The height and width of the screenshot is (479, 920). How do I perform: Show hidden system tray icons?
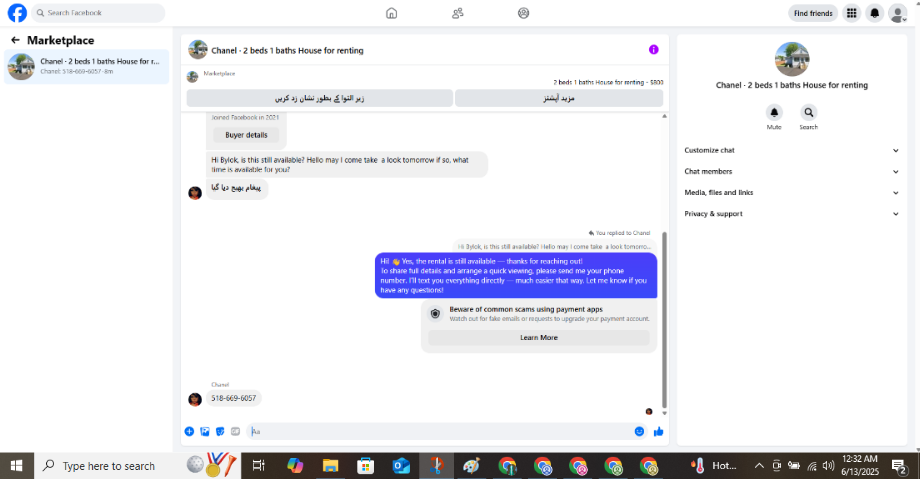(759, 466)
